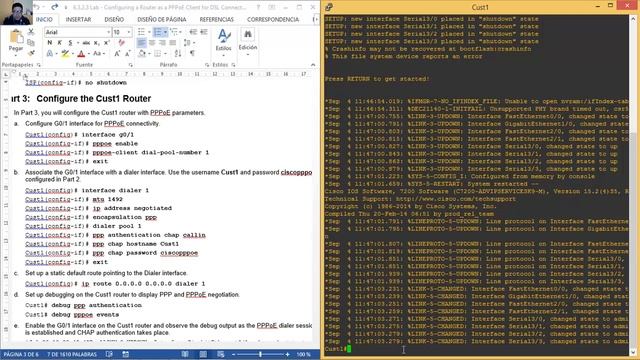640x360 pixels.
Task: Toggle italic (K) formatting
Action: pos(60,42)
